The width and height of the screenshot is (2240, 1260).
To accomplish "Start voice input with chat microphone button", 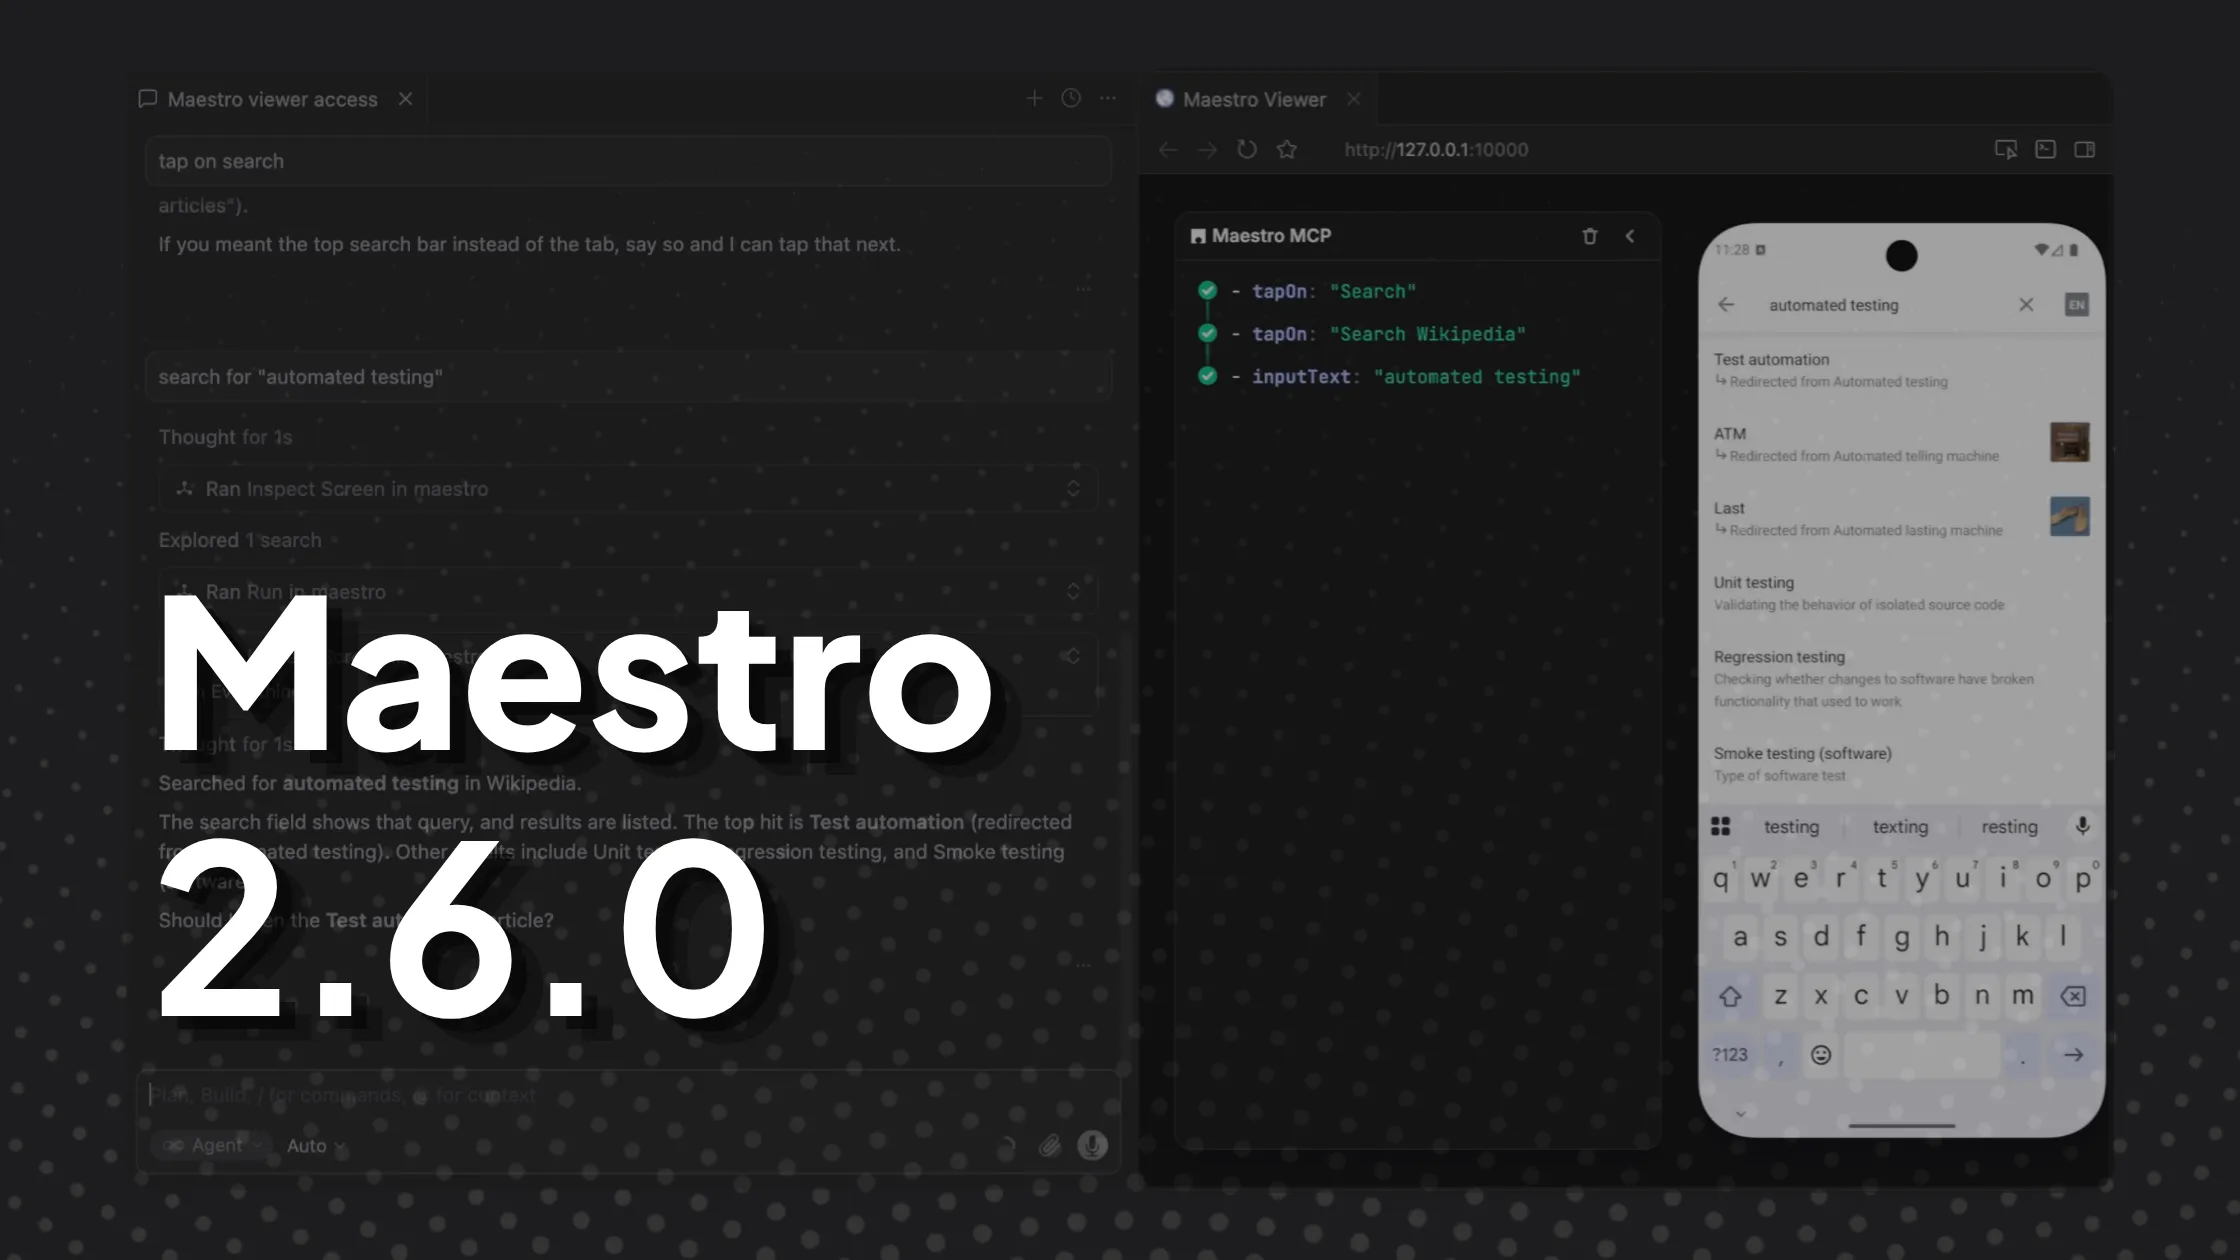I will click(x=1092, y=1146).
